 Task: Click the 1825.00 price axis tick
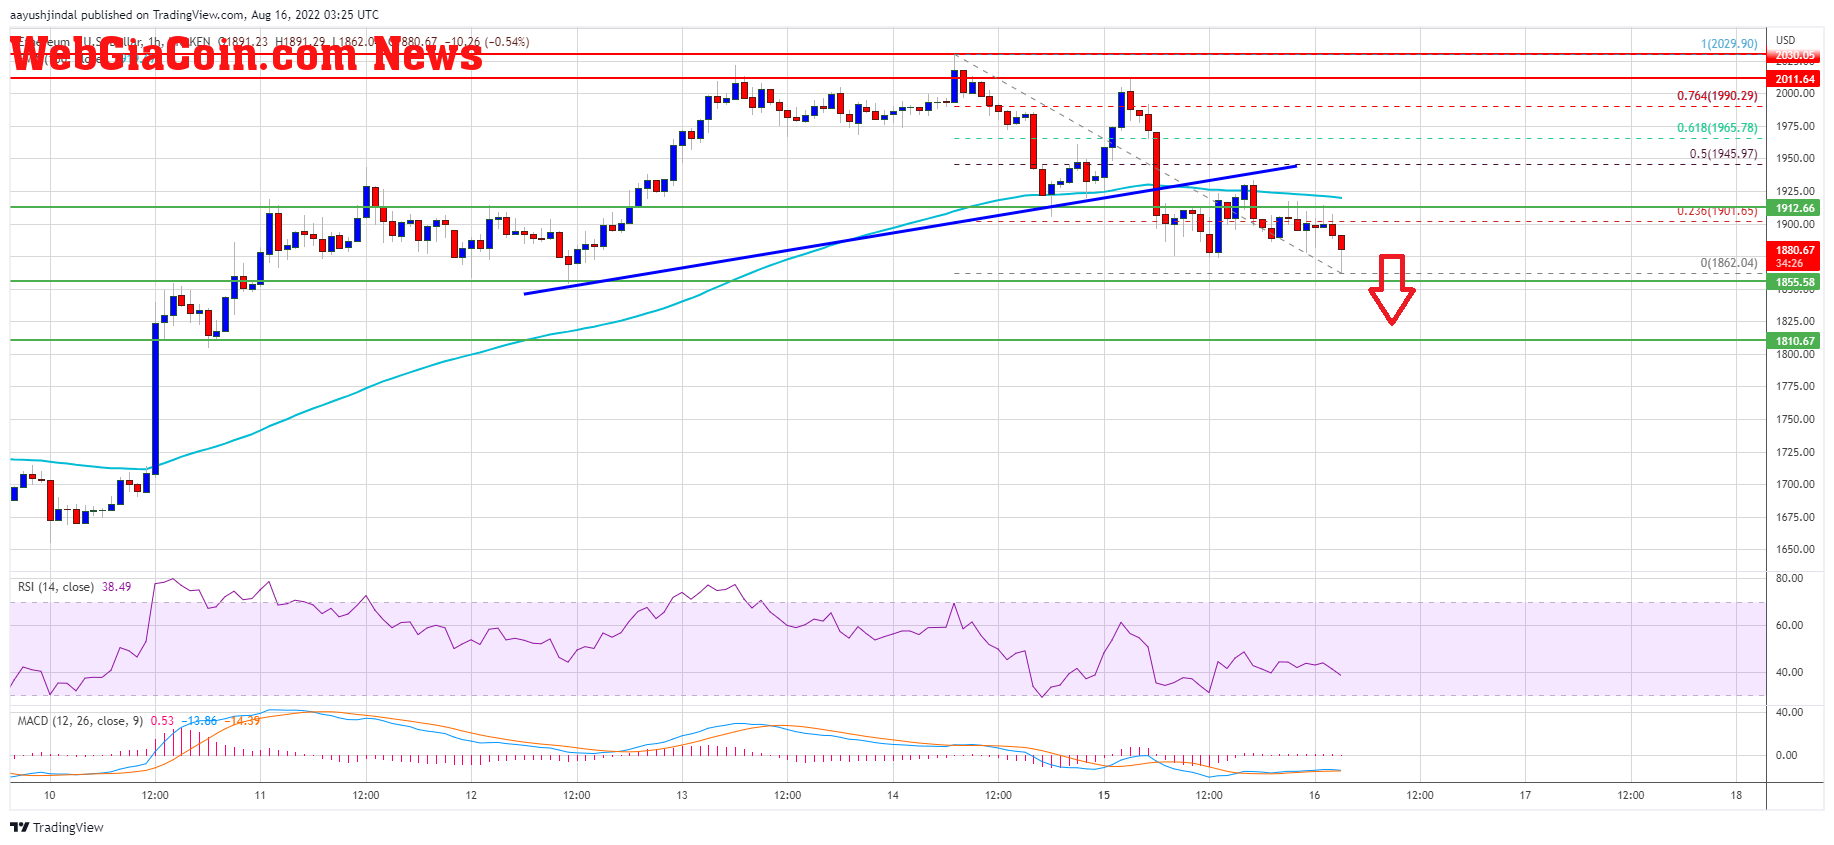pos(1795,321)
